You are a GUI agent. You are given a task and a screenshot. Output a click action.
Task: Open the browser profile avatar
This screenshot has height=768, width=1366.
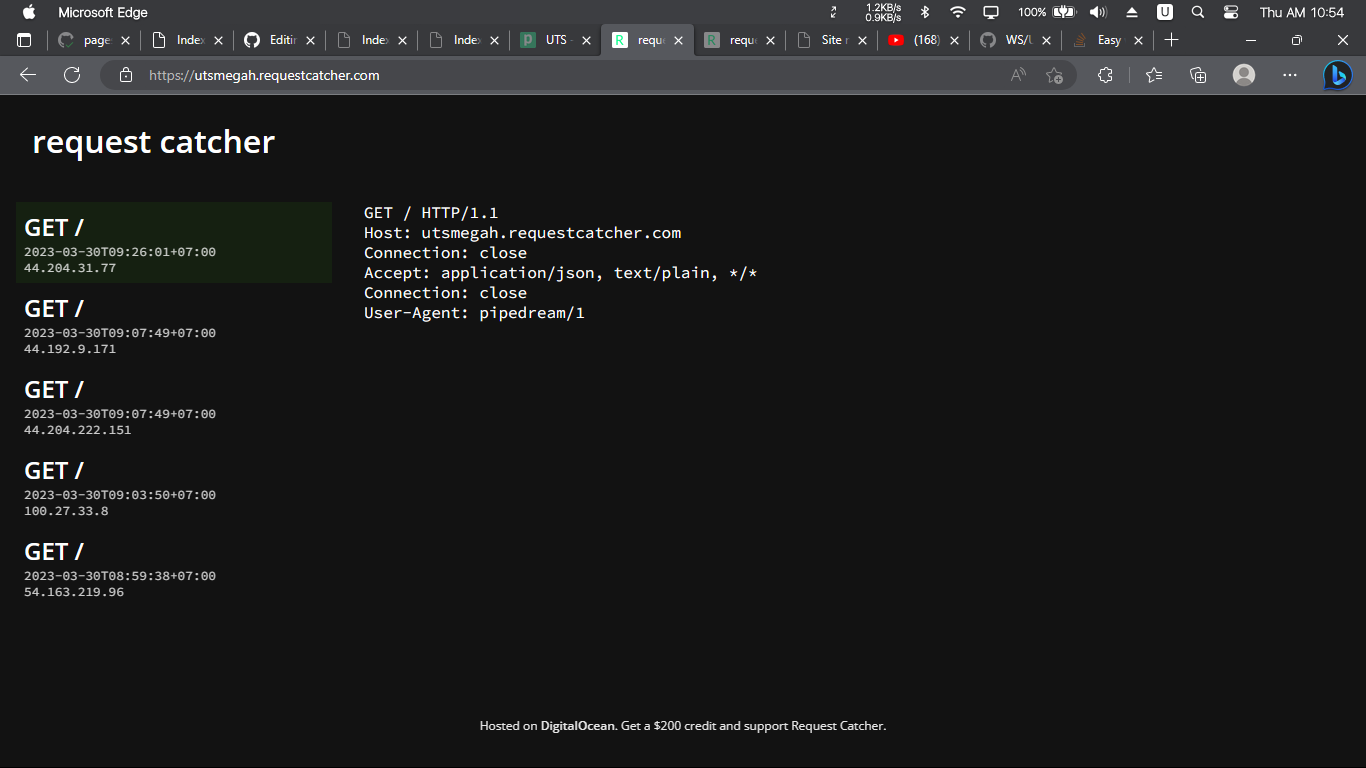pos(1243,75)
